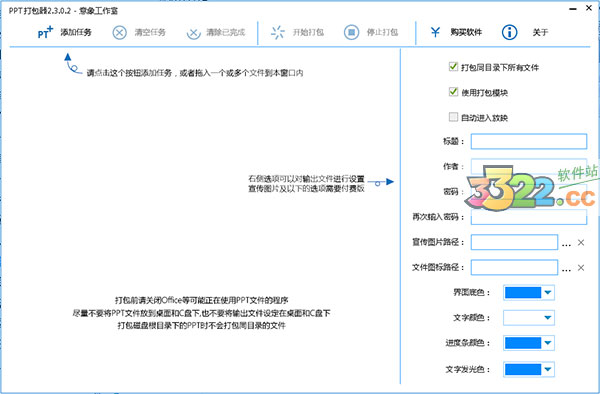Click the text 右侧选项可以对输出文件进行设置

pyautogui.click(x=306, y=179)
